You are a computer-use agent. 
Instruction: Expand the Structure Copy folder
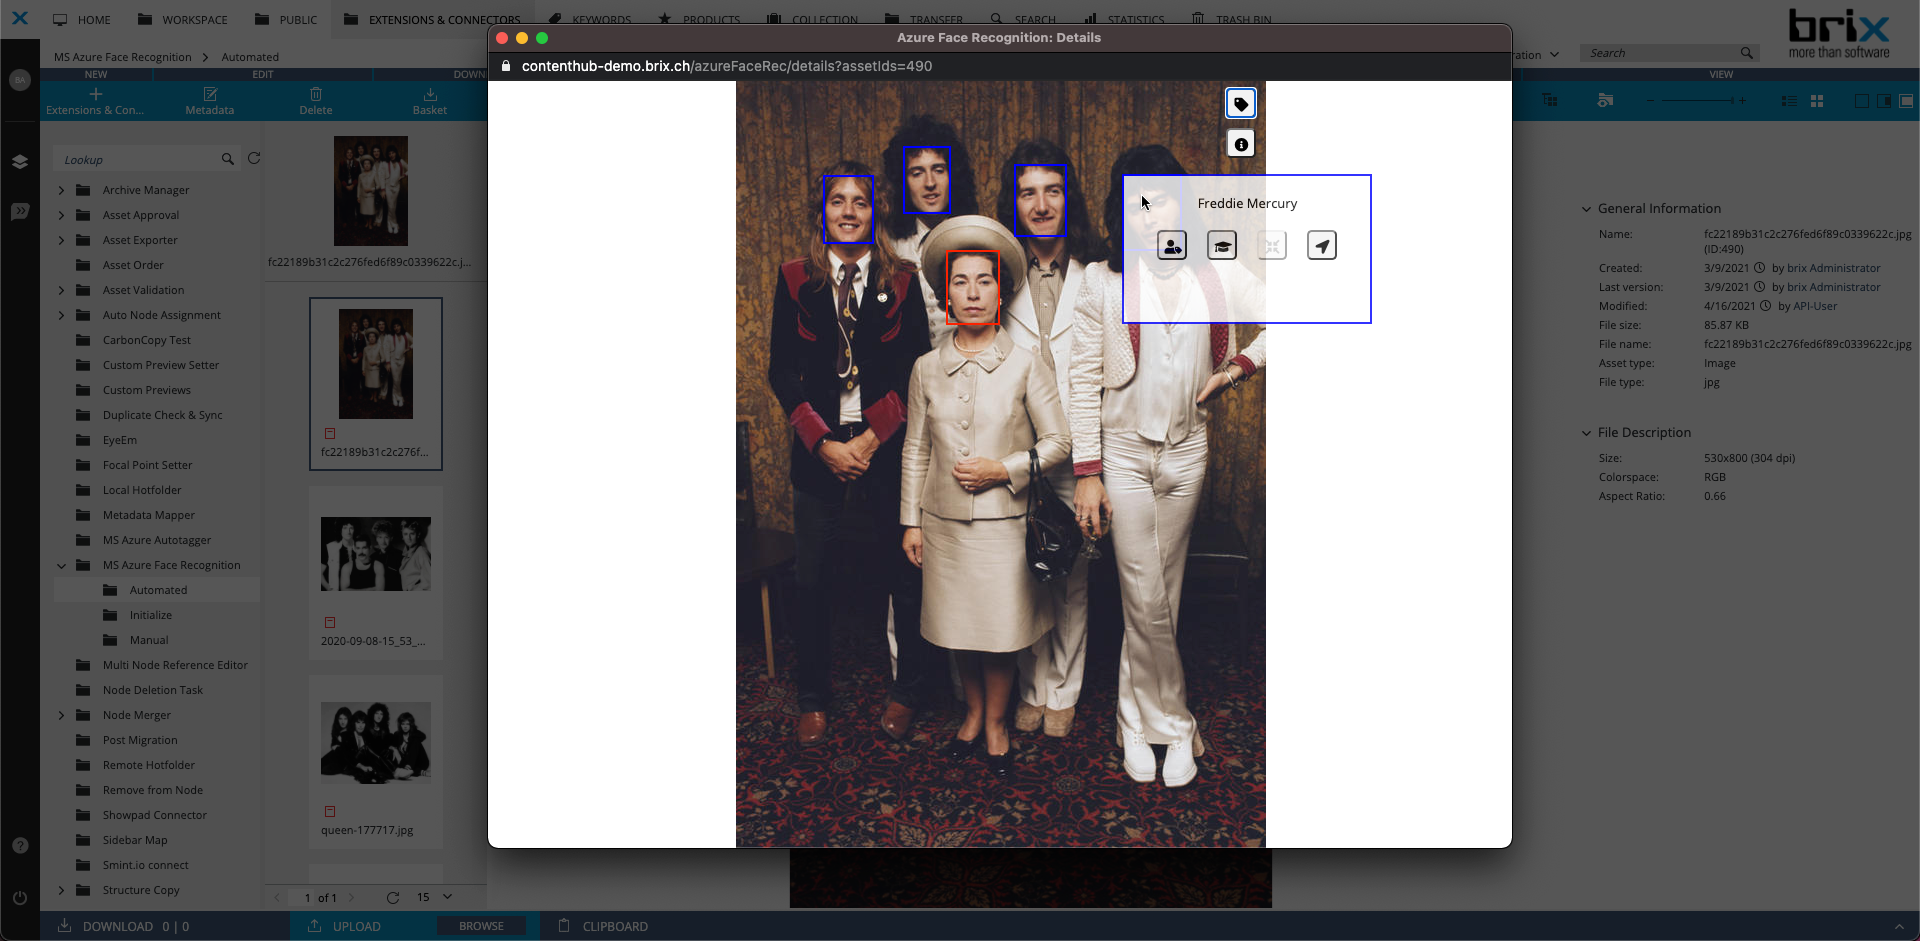click(62, 890)
